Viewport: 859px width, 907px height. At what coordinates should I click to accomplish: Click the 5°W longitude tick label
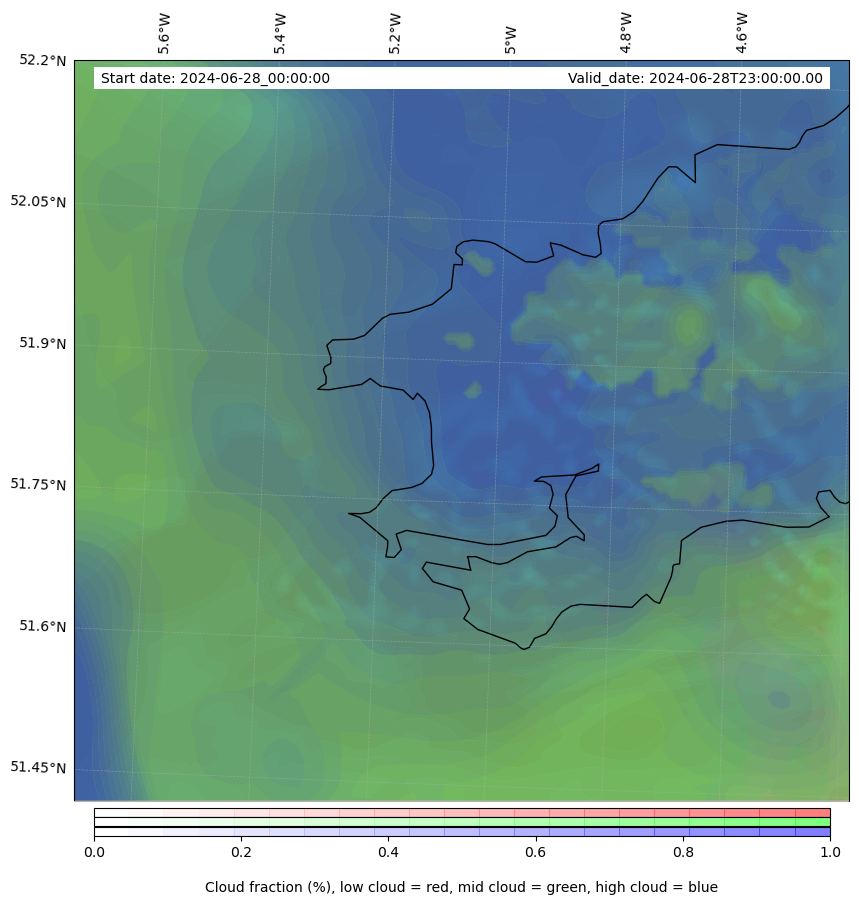coord(510,40)
